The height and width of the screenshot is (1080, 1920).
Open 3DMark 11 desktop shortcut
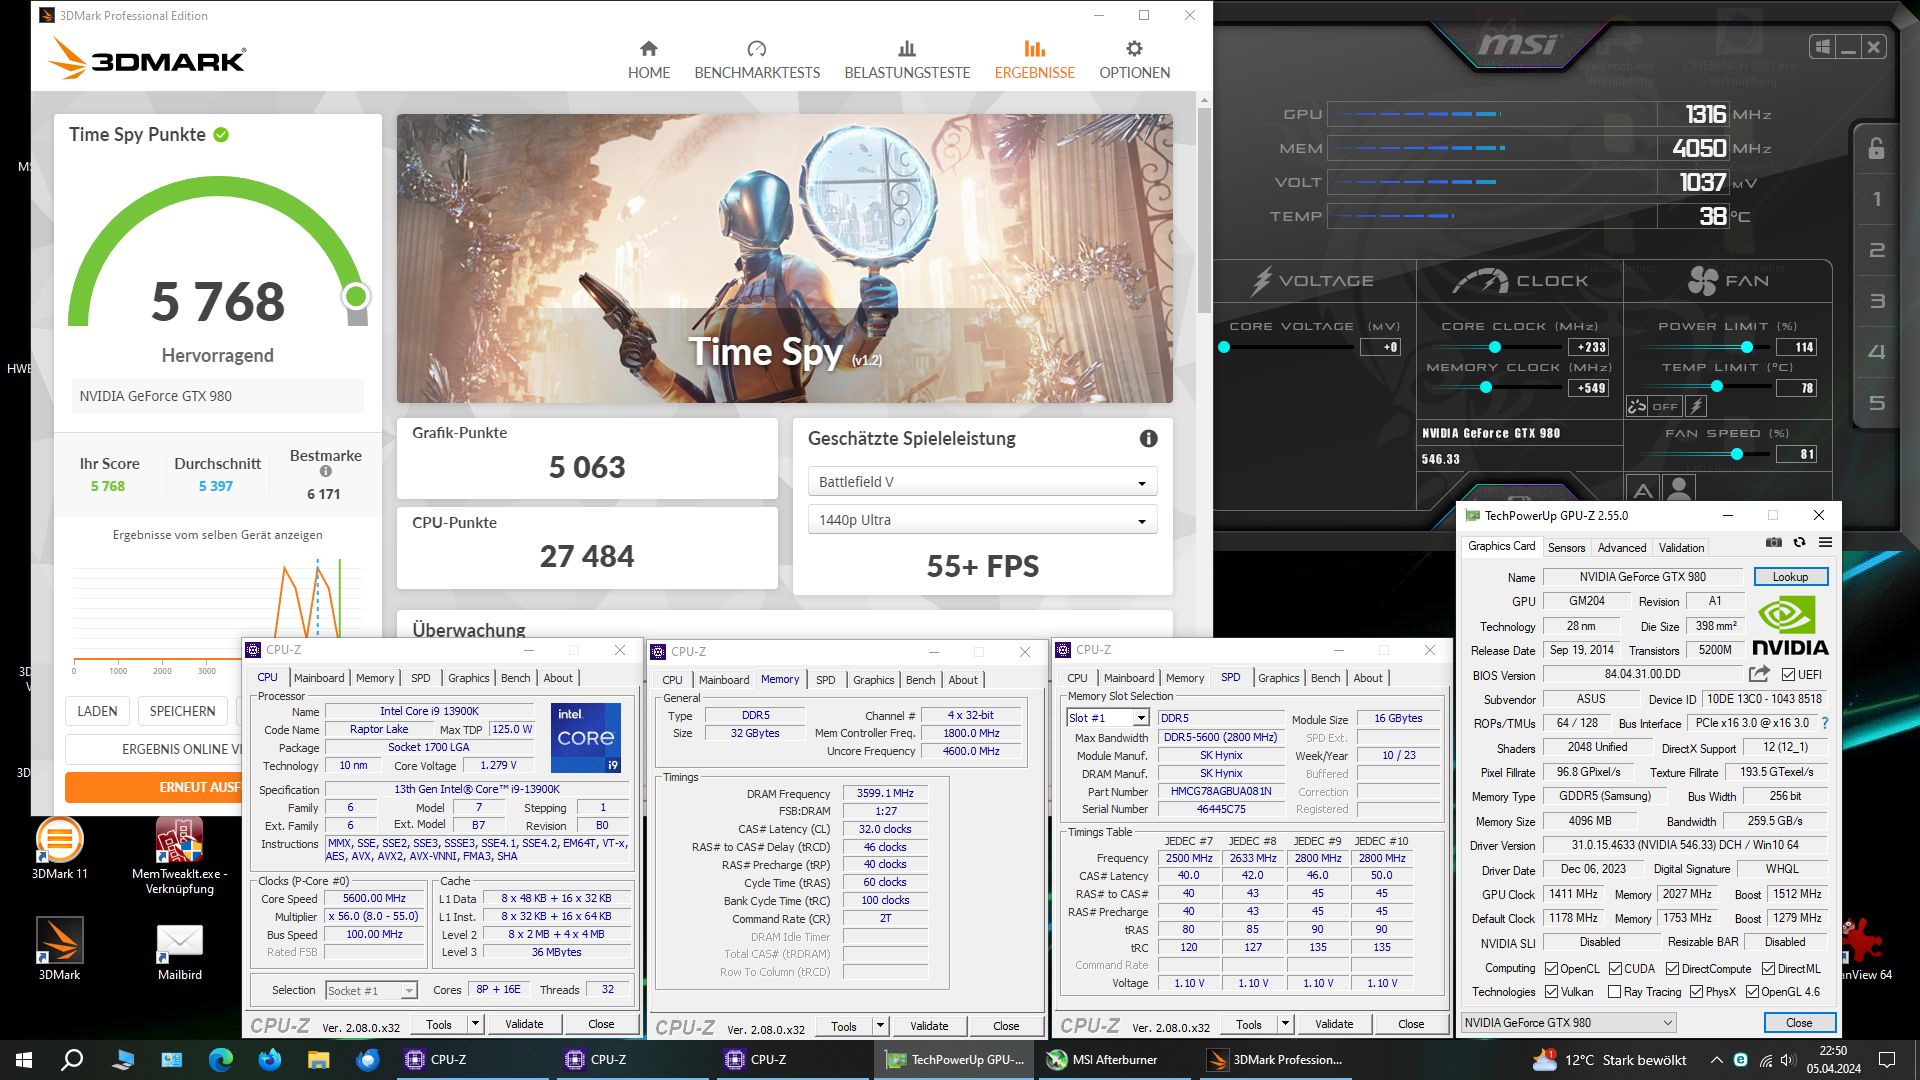60,849
